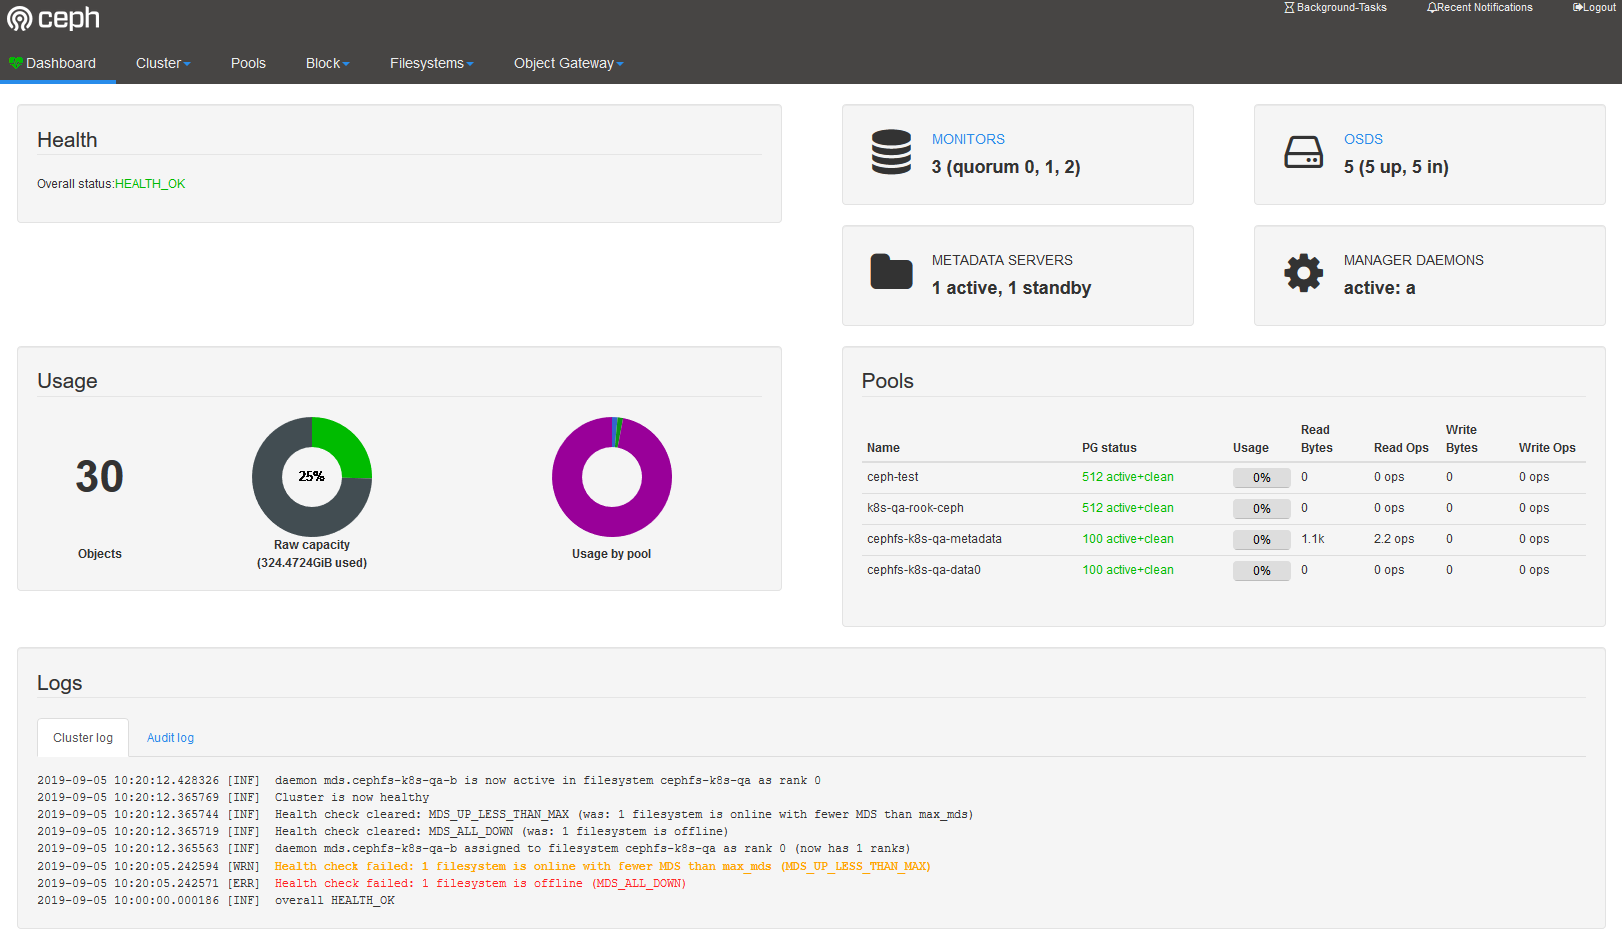This screenshot has width=1622, height=936.
Task: Click the PG status column header
Action: [x=1109, y=448]
